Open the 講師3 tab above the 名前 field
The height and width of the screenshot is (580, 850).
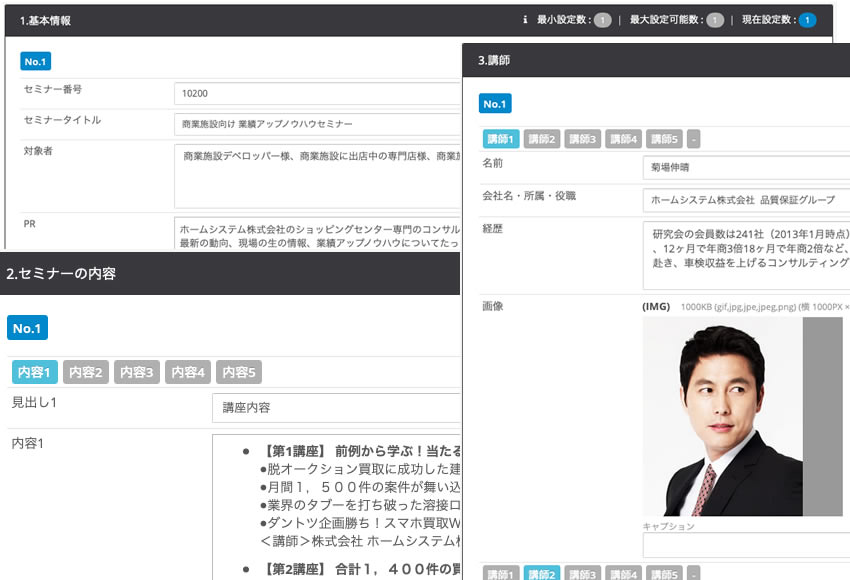(583, 139)
